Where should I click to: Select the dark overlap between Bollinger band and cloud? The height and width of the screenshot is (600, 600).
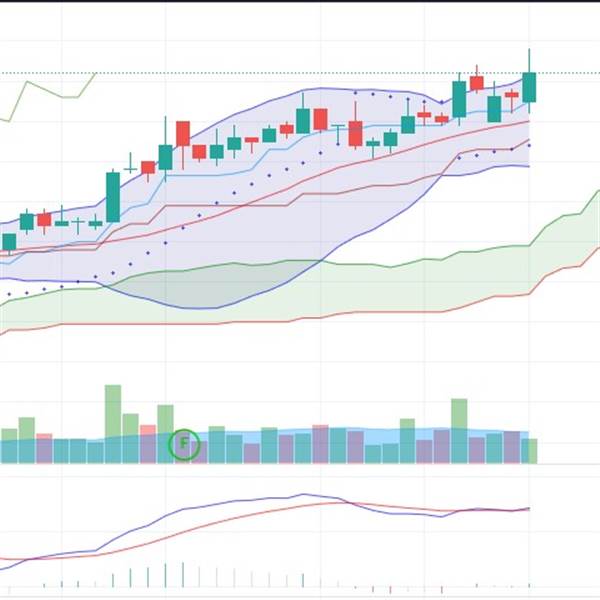214,285
